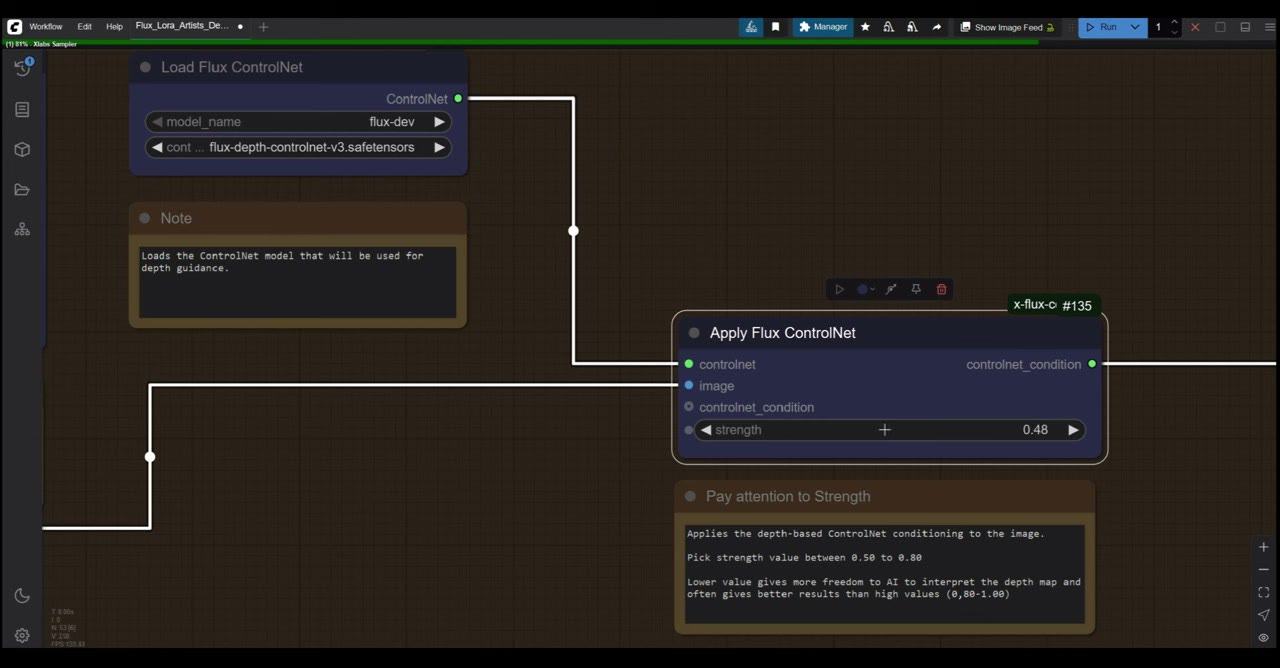Select next controlnet file
The height and width of the screenshot is (668, 1280).
(439, 147)
